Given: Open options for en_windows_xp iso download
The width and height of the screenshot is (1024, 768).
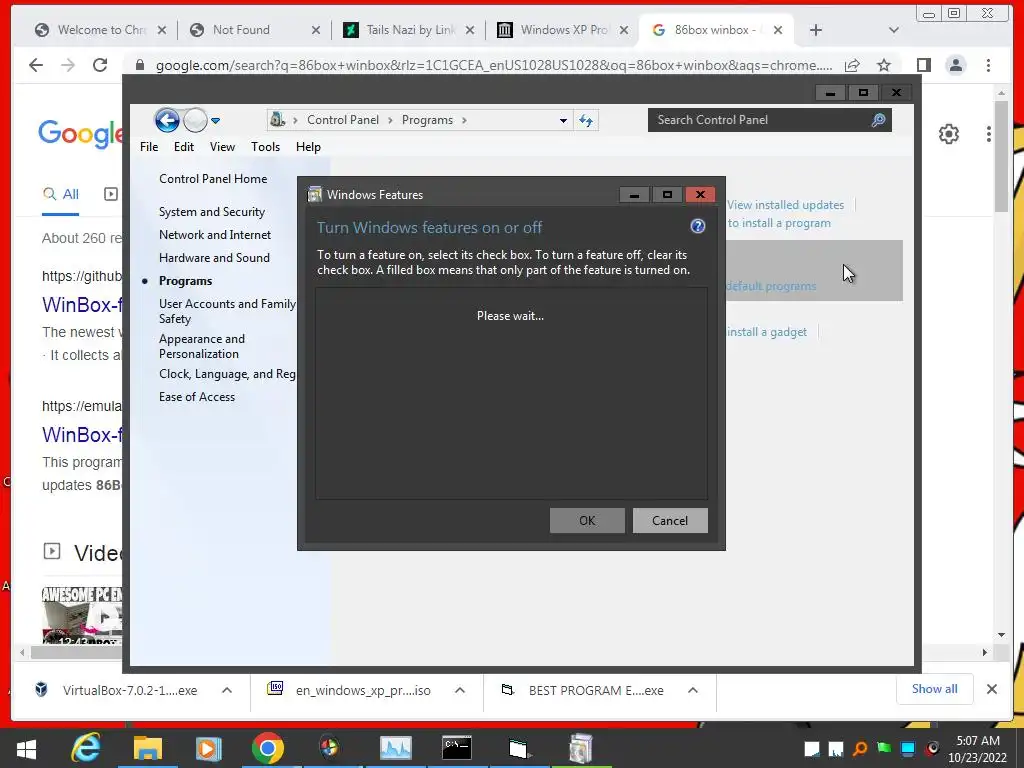Looking at the screenshot, I should click(460, 690).
